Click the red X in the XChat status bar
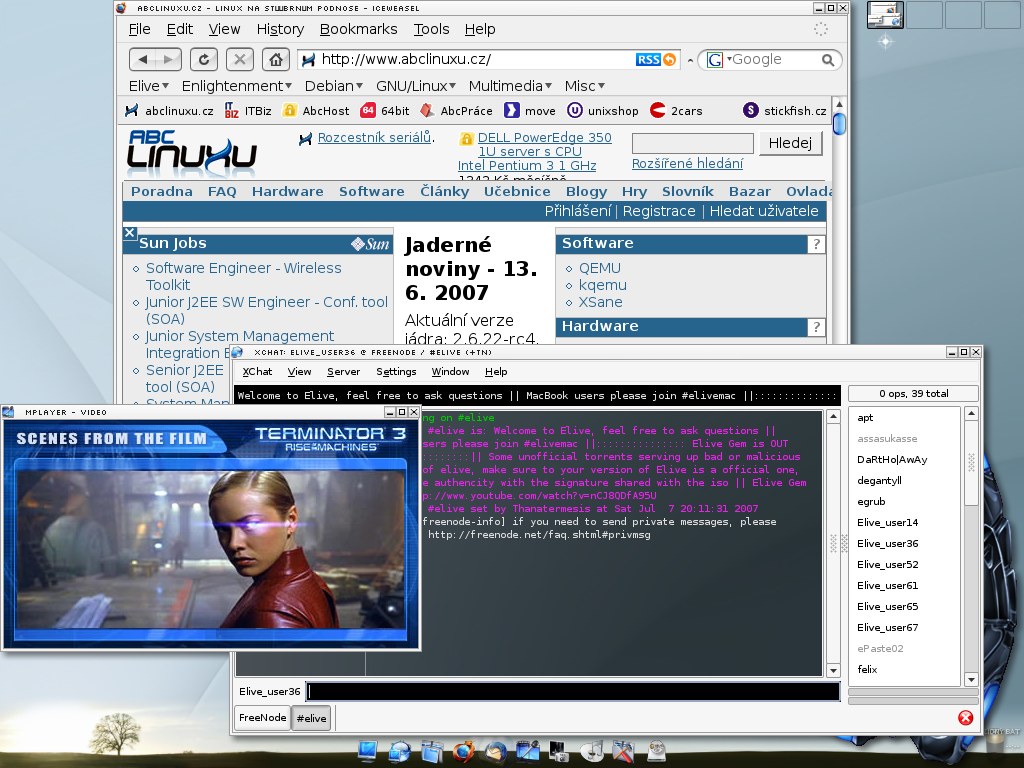The image size is (1024, 768). point(965,718)
